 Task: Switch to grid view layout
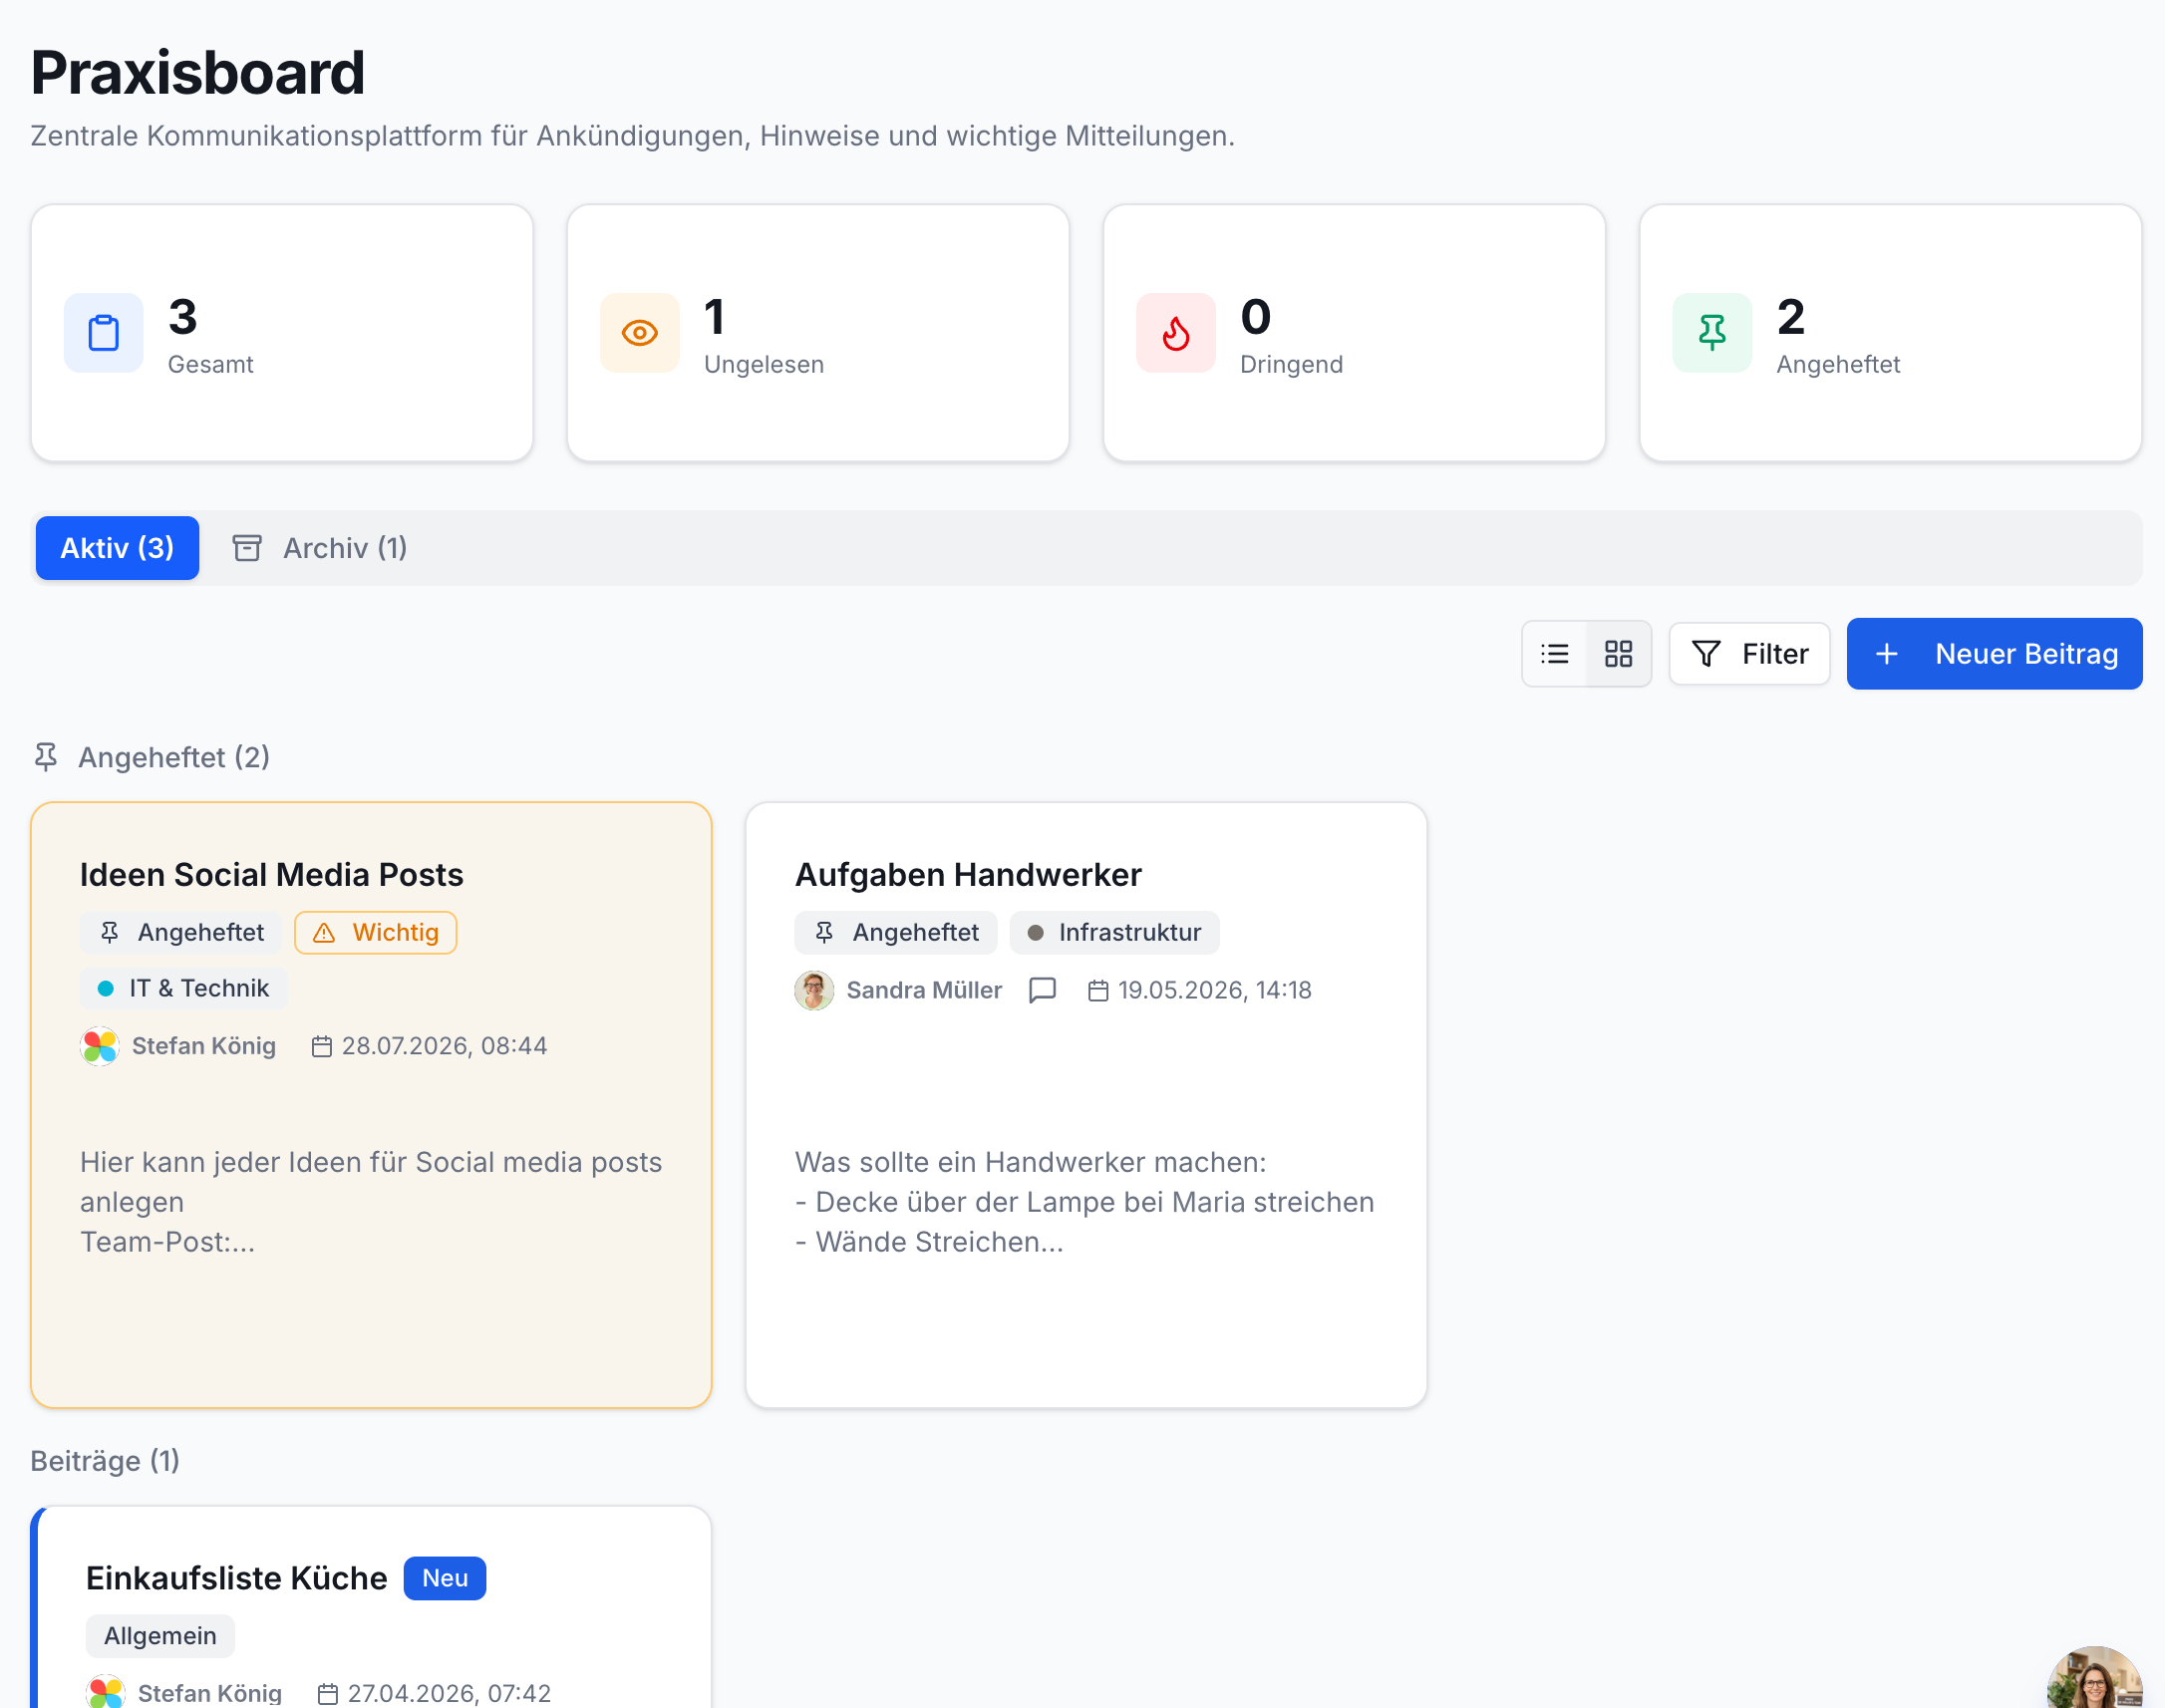tap(1619, 654)
